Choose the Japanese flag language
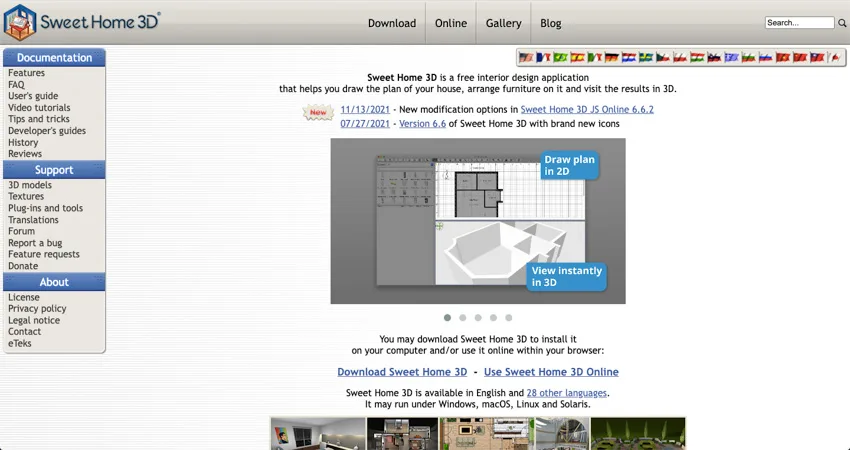This screenshot has height=450, width=850. point(835,57)
